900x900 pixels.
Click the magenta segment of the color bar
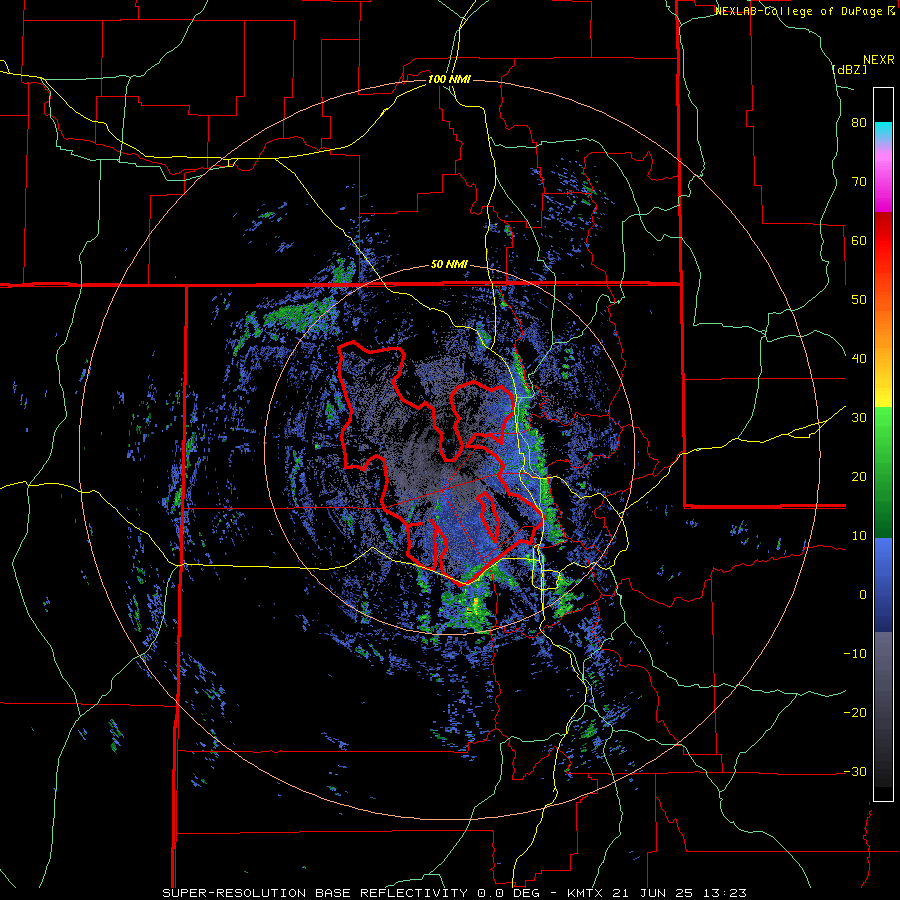883,184
